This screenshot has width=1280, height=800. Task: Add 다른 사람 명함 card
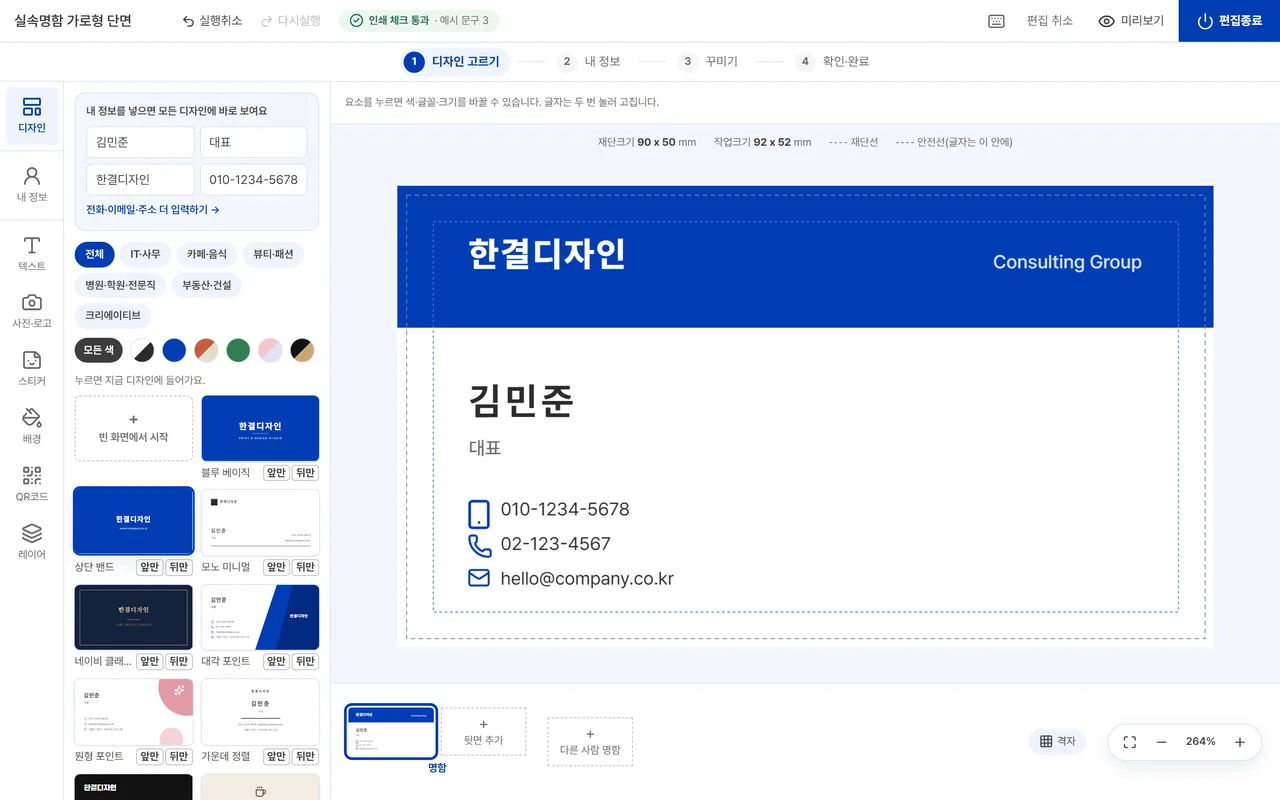tap(590, 742)
